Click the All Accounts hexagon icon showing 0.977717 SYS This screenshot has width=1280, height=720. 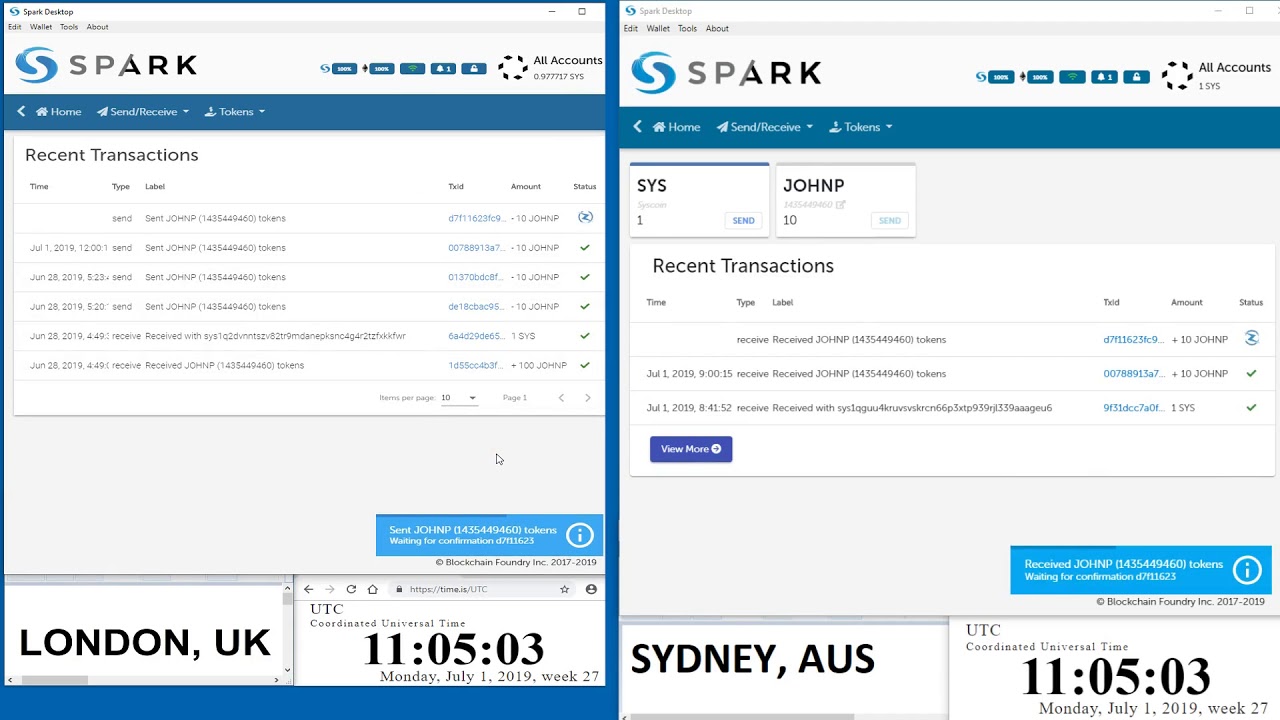(x=513, y=67)
